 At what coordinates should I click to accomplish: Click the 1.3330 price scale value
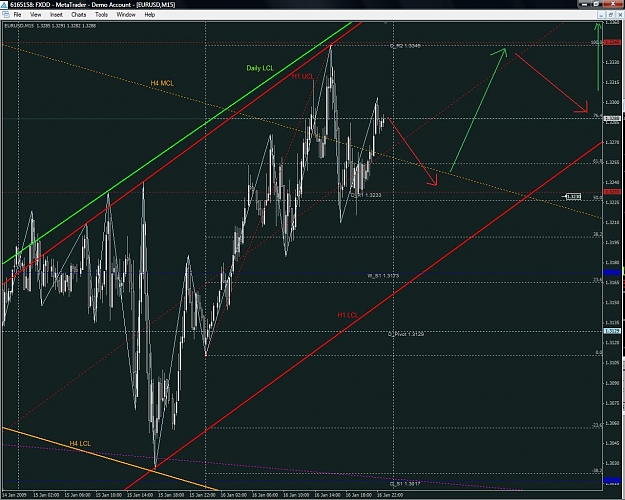click(x=612, y=62)
